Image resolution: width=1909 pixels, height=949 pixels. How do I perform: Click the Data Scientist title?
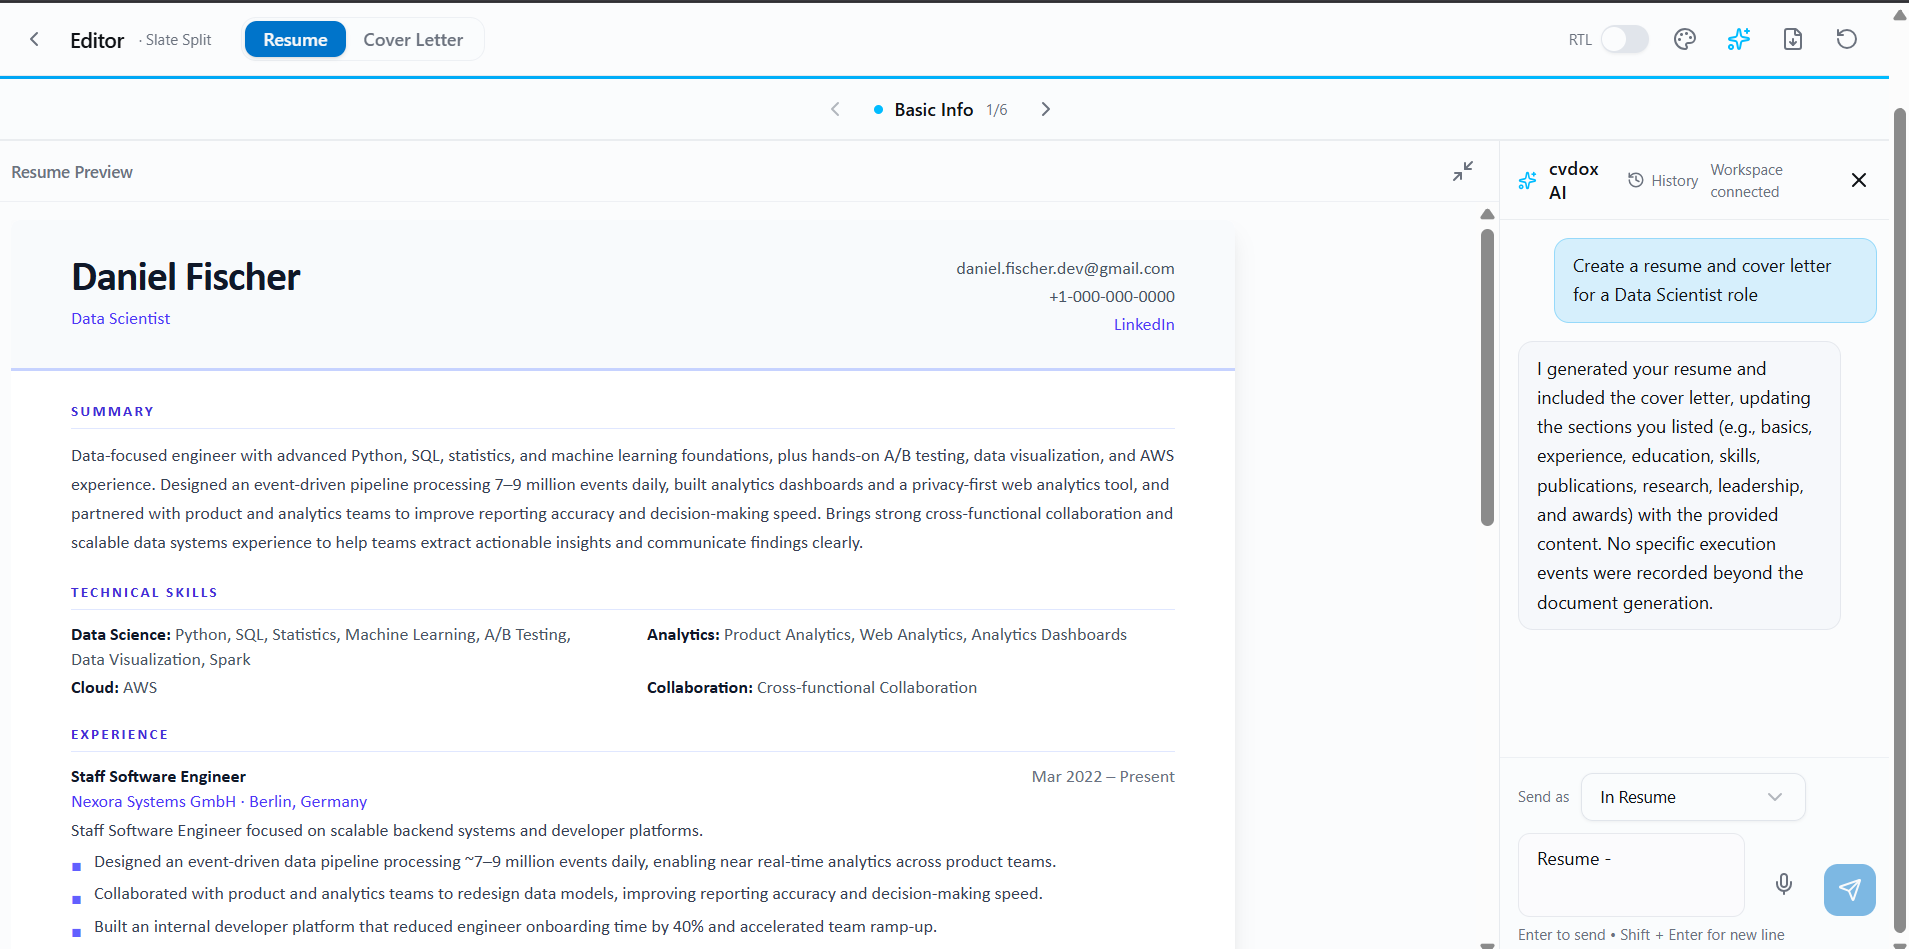click(x=120, y=318)
